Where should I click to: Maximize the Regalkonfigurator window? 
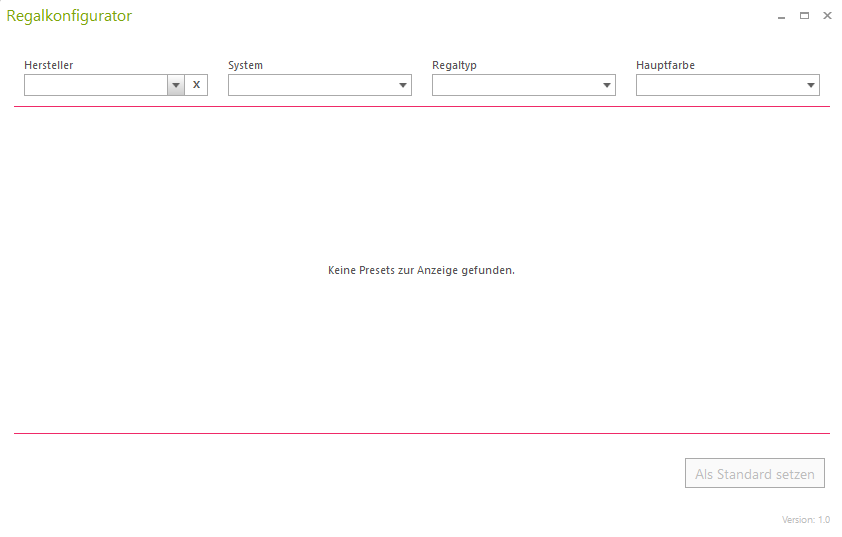point(804,16)
